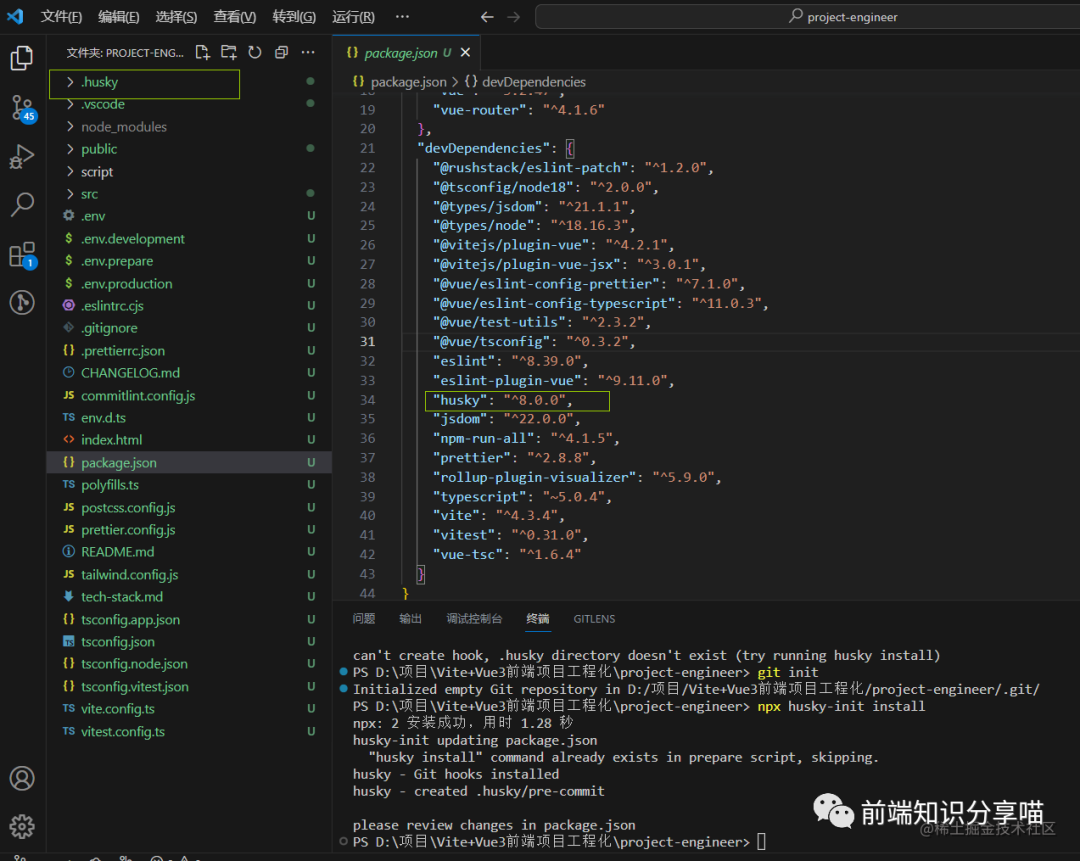Expand the node_modules folder
The height and width of the screenshot is (861, 1080).
pyautogui.click(x=189, y=127)
